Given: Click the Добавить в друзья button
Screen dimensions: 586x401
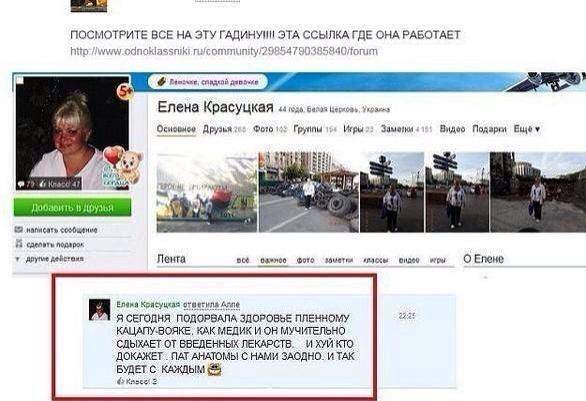Looking at the screenshot, I should click(73, 207).
